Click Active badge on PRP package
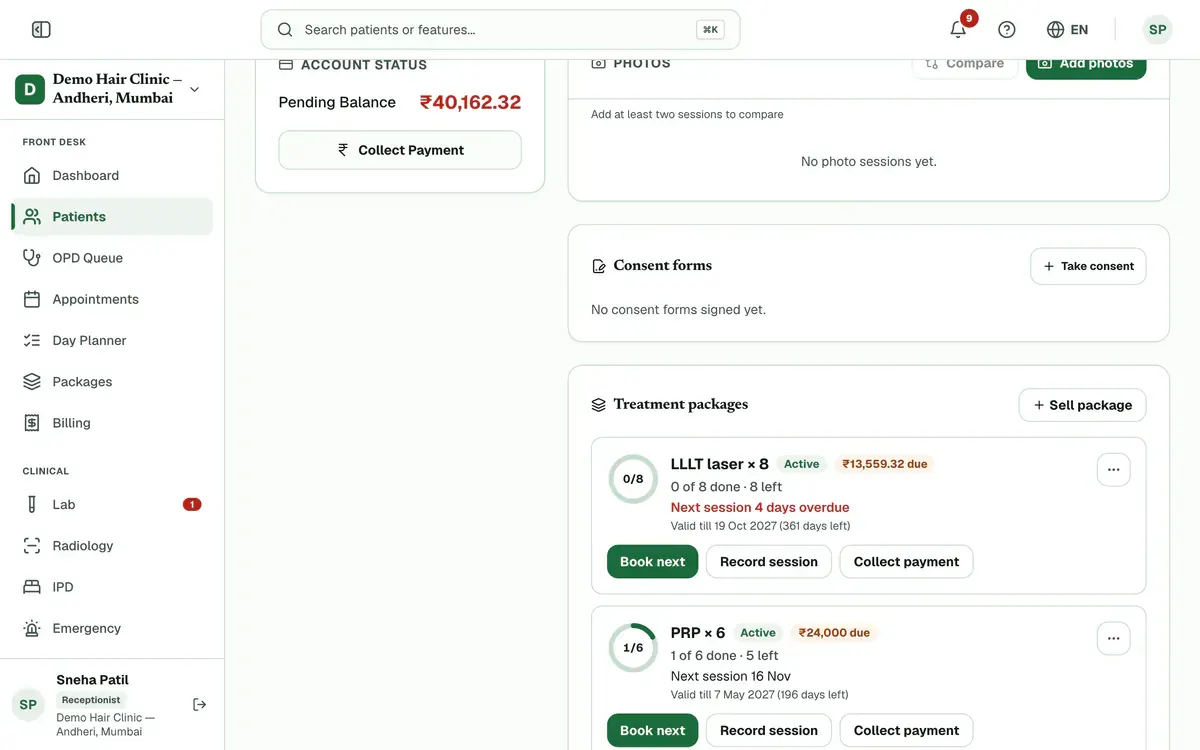The height and width of the screenshot is (750, 1200). [757, 633]
